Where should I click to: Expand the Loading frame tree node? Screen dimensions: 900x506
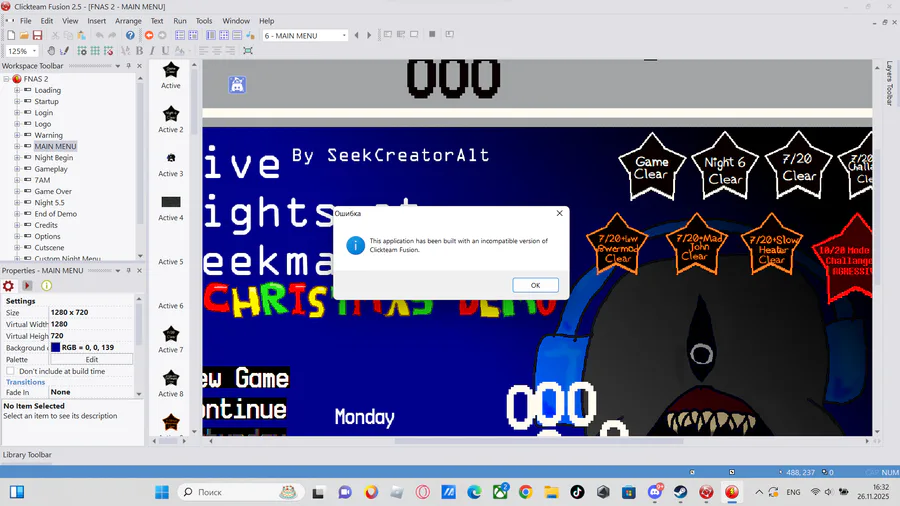point(17,90)
